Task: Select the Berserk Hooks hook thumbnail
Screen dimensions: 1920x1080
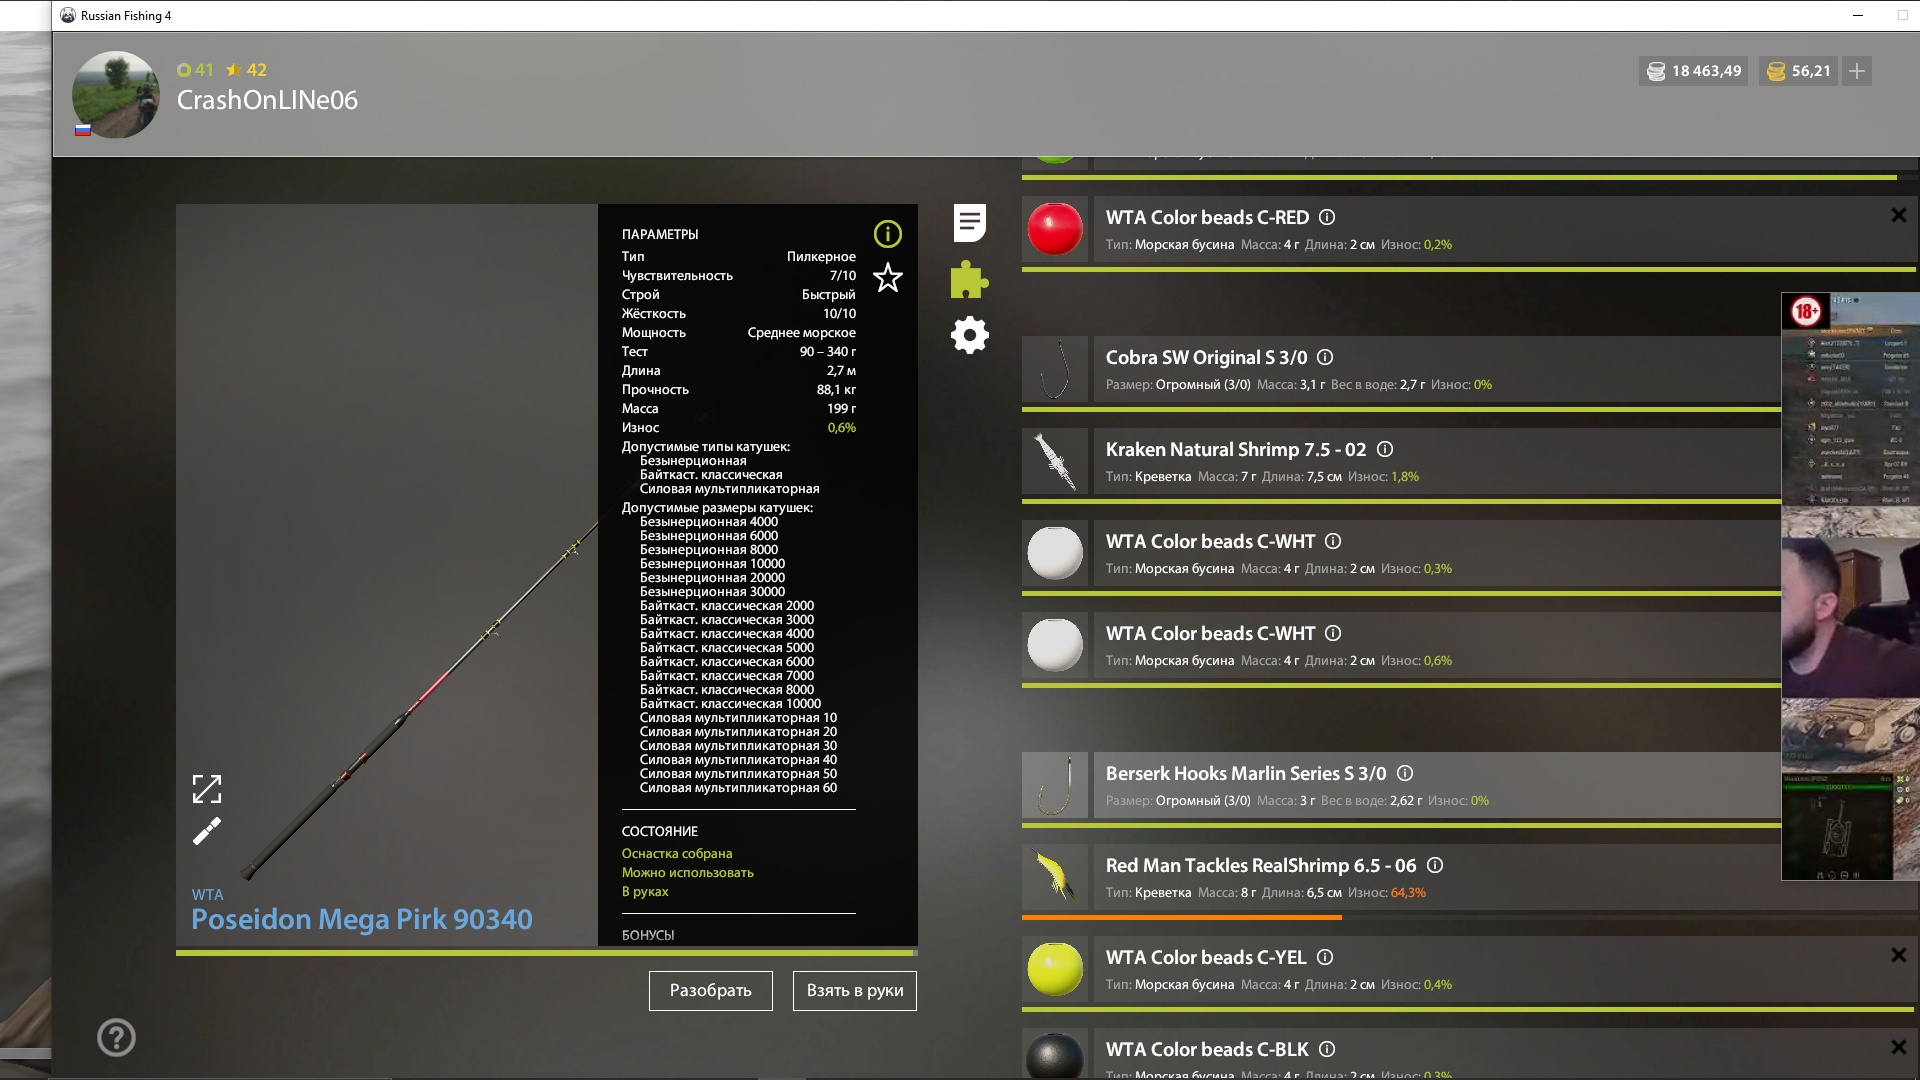Action: click(x=1055, y=785)
